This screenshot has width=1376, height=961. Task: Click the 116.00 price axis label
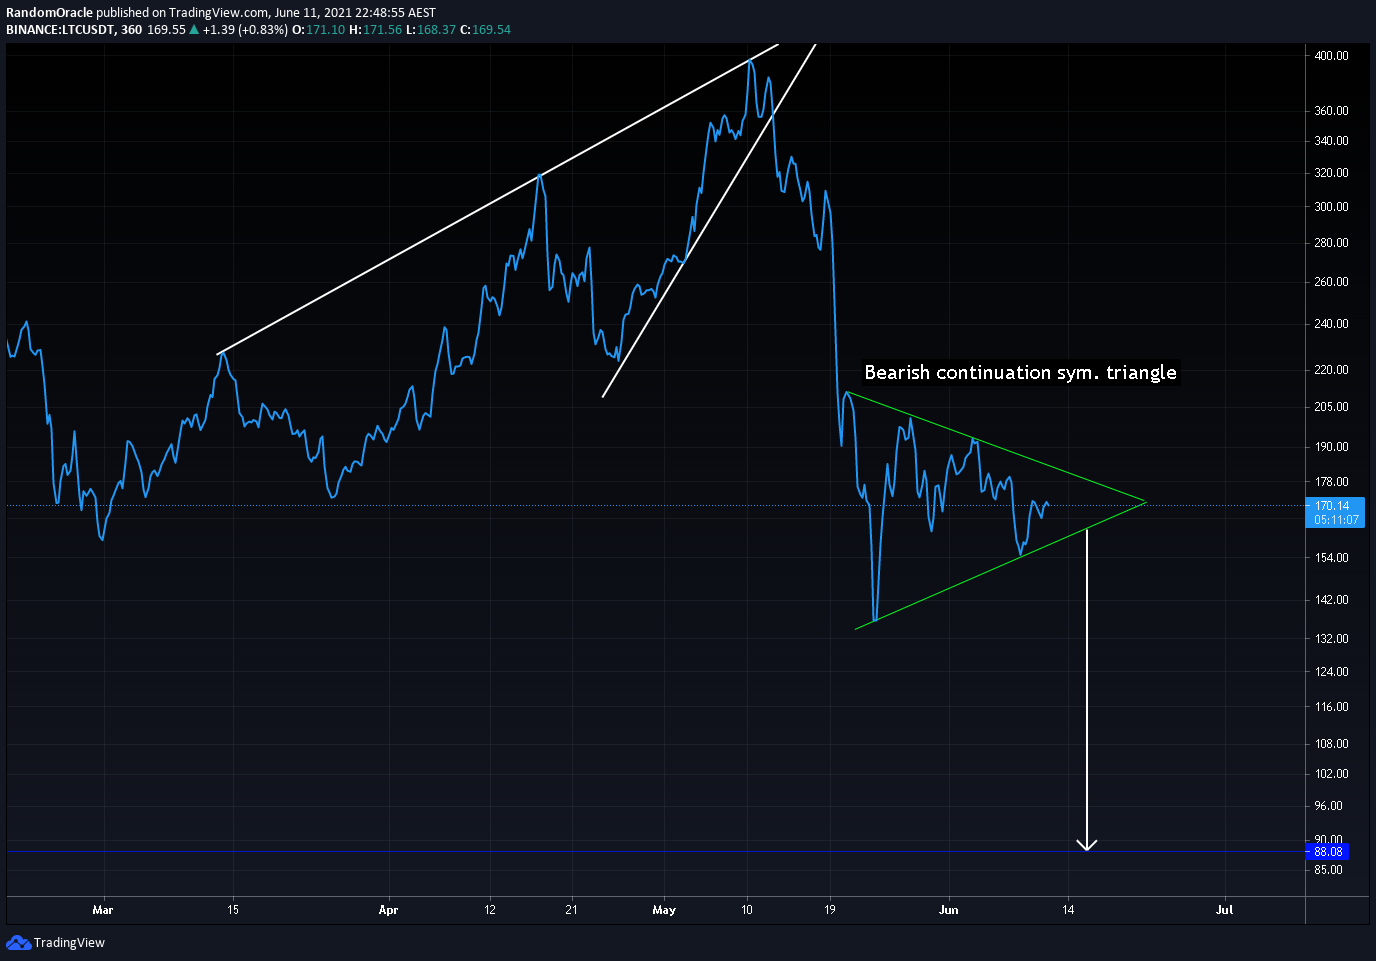pyautogui.click(x=1331, y=707)
